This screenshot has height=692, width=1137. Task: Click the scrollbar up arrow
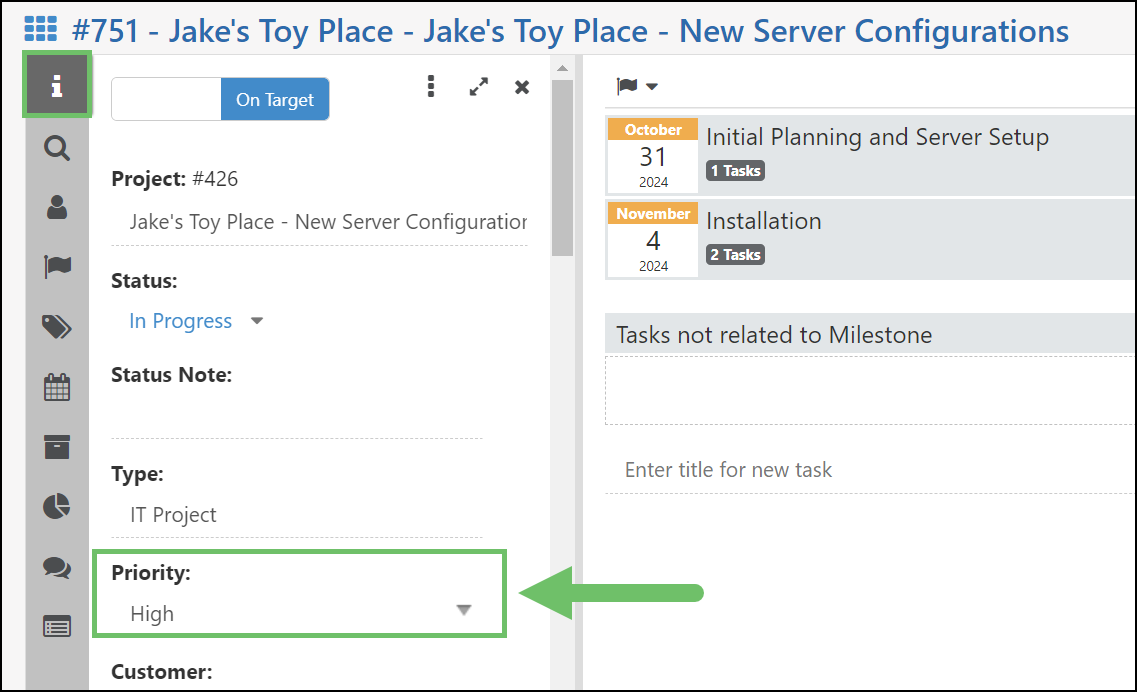tap(562, 68)
